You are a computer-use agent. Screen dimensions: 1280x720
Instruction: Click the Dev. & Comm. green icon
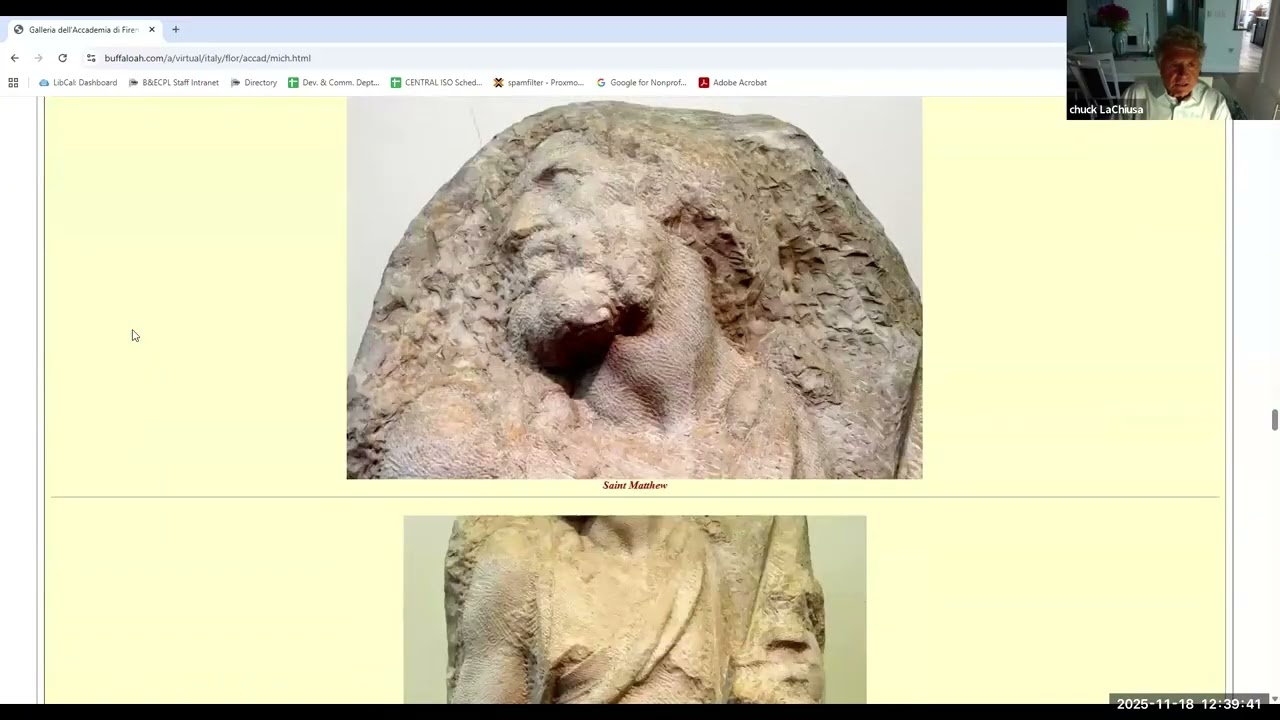[x=293, y=83]
